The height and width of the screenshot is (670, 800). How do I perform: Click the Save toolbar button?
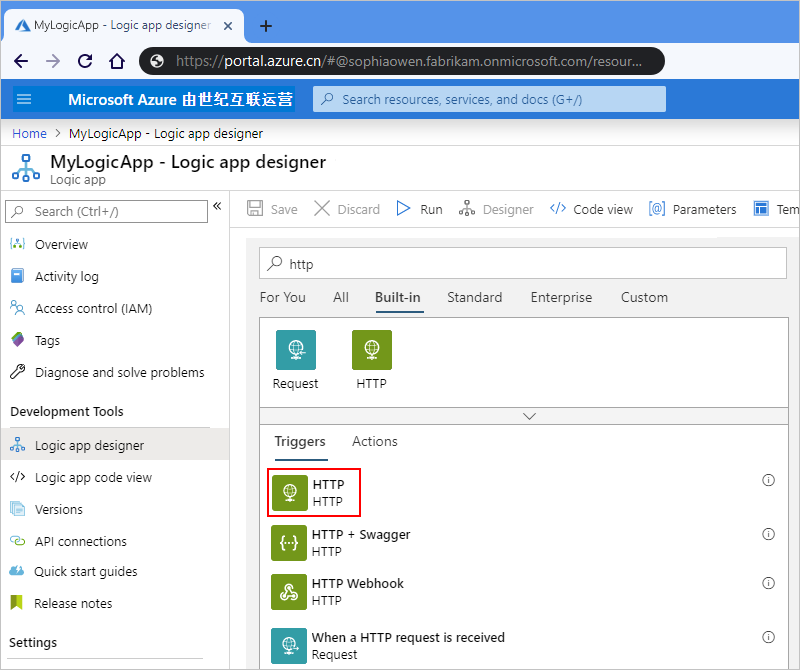pos(272,209)
